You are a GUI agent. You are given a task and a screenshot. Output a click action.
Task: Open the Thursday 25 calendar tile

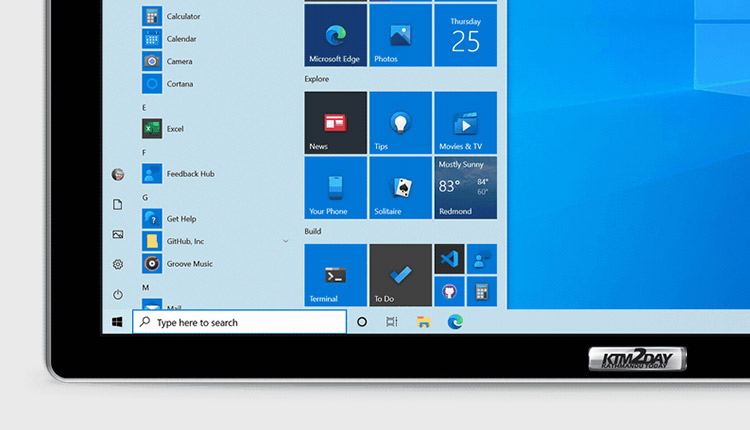465,35
